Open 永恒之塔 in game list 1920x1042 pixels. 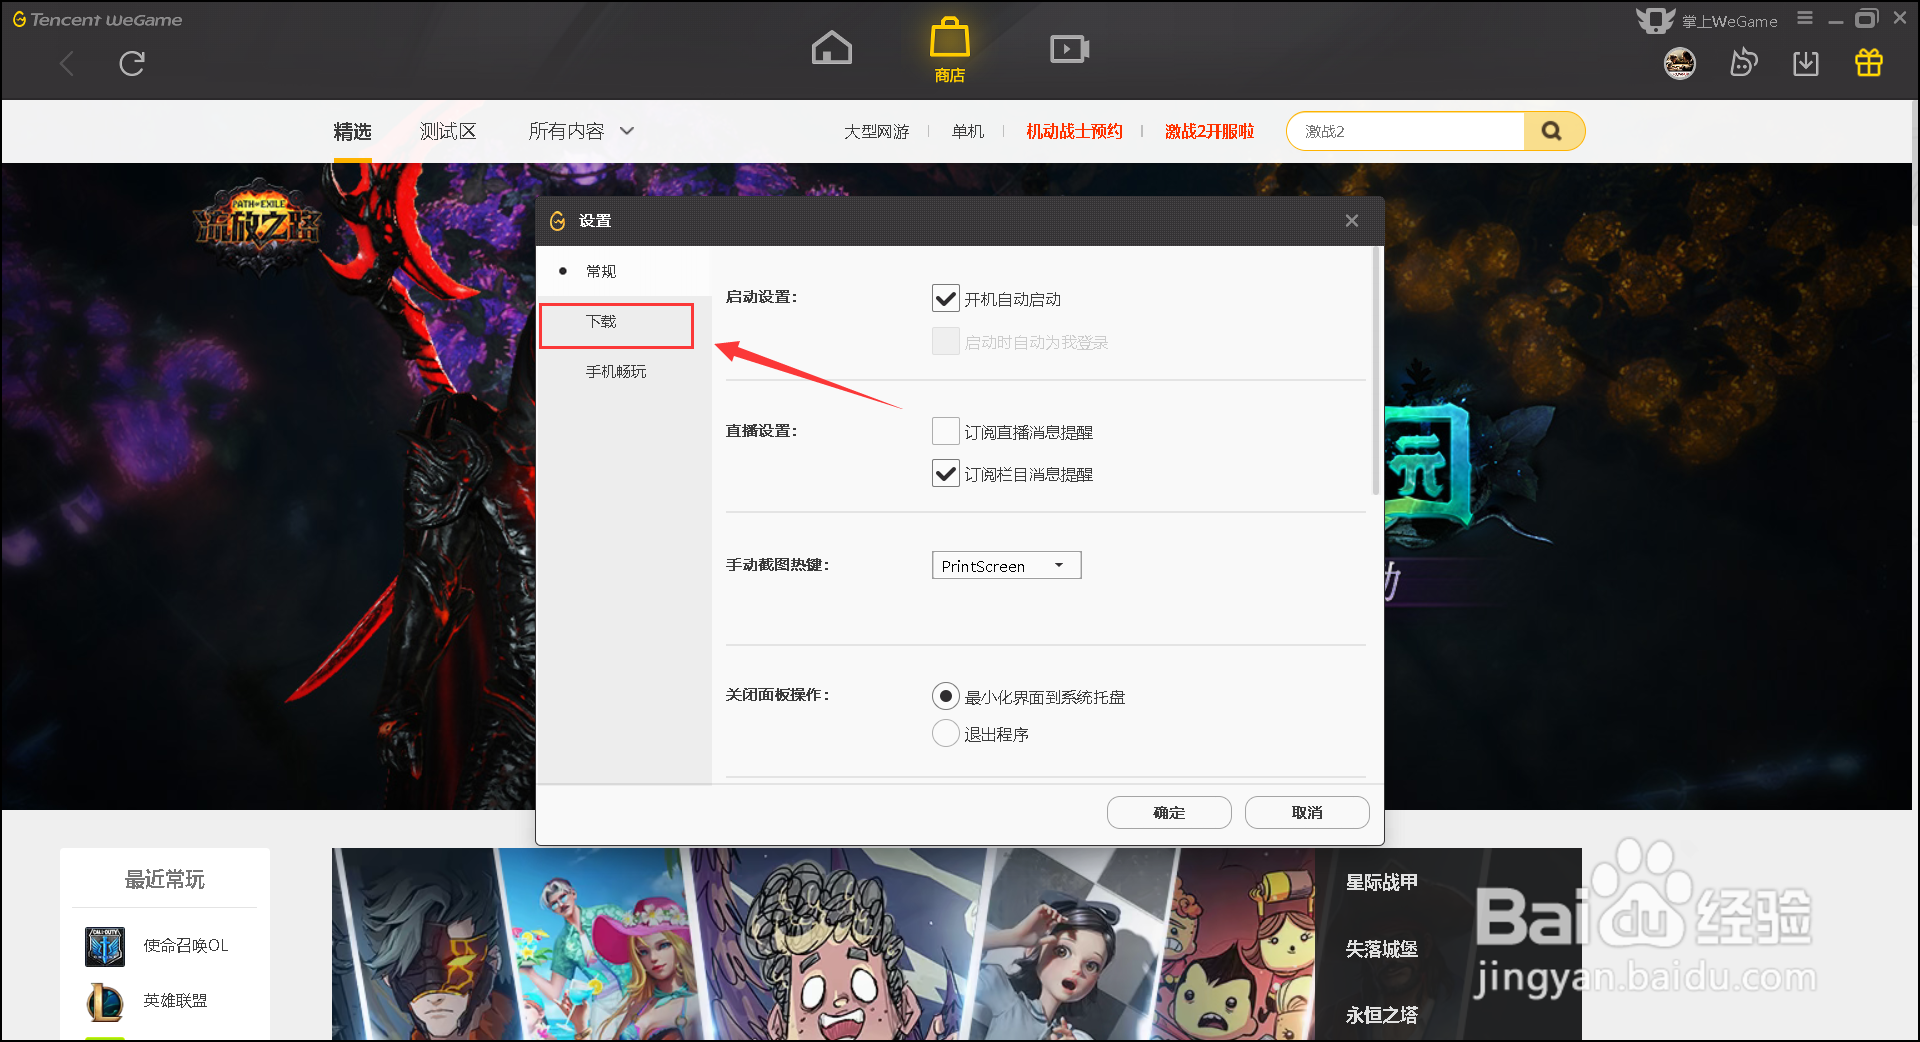pos(1381,1015)
